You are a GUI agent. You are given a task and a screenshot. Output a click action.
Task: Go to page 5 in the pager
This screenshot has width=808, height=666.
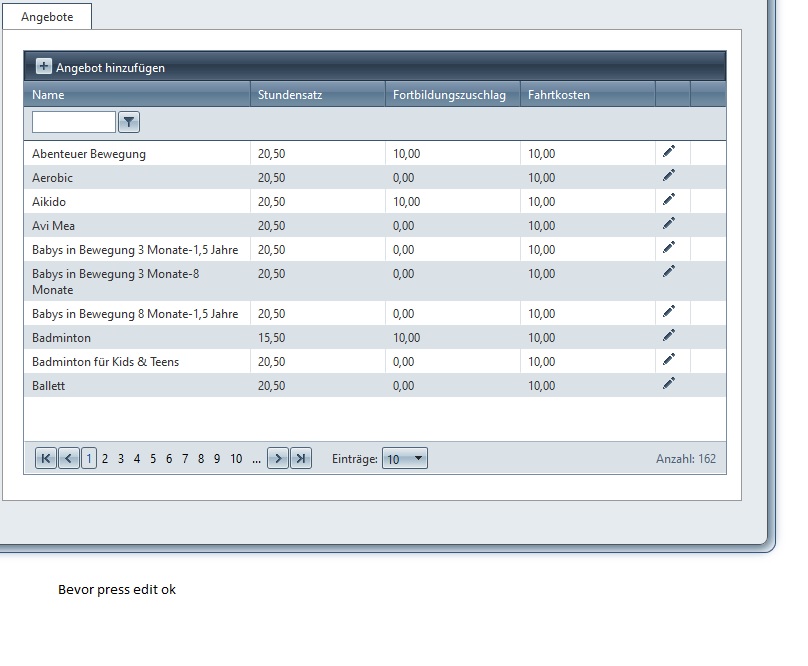[153, 458]
